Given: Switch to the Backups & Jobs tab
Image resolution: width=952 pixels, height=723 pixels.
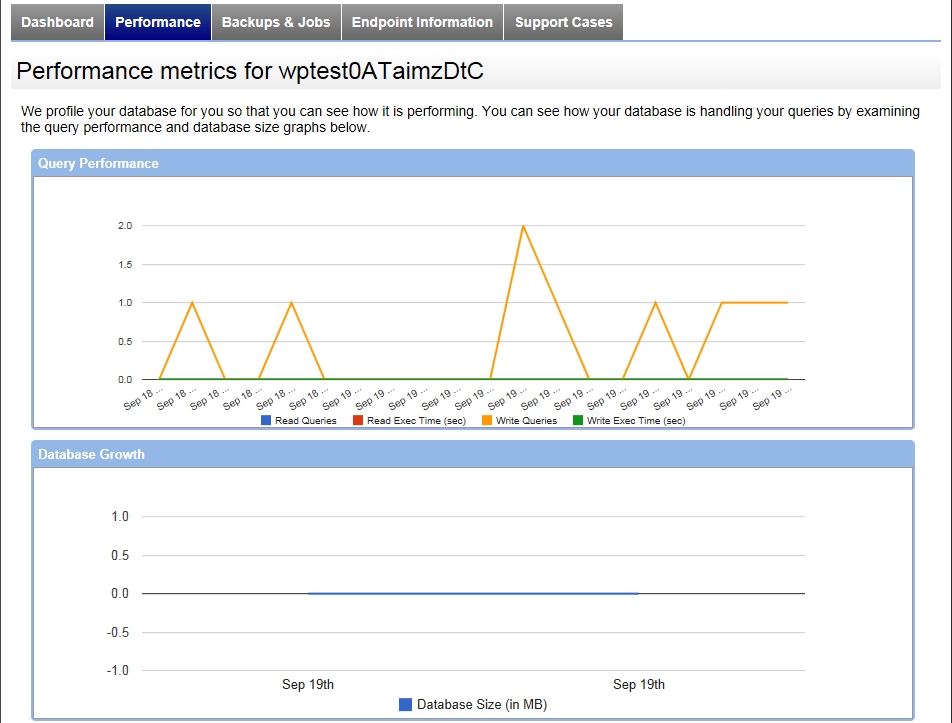Looking at the screenshot, I should [x=276, y=22].
